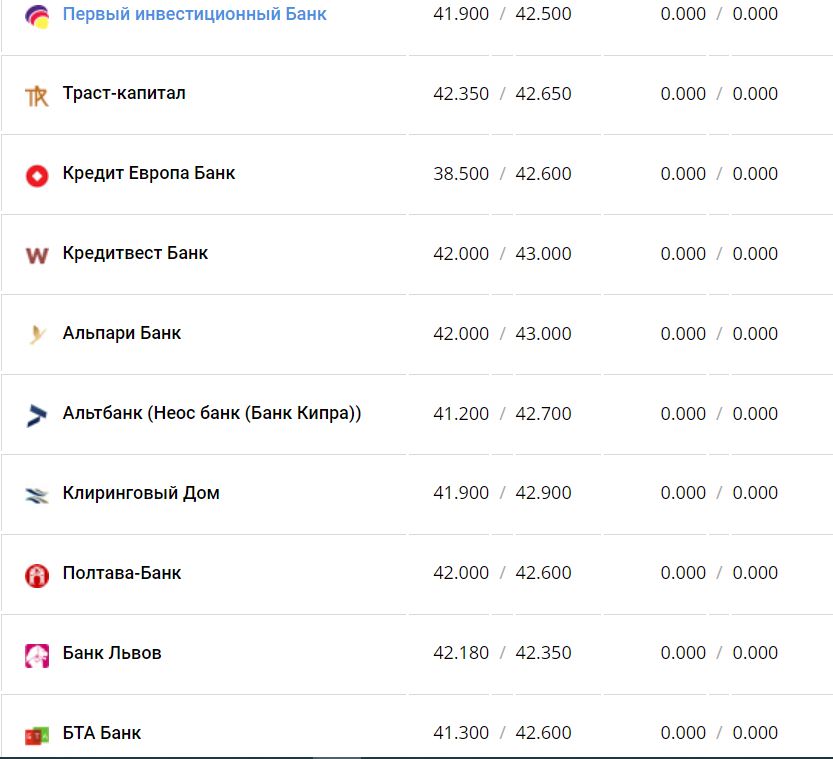
Task: Open the Траст-капитал bank name link
Action: tap(124, 93)
